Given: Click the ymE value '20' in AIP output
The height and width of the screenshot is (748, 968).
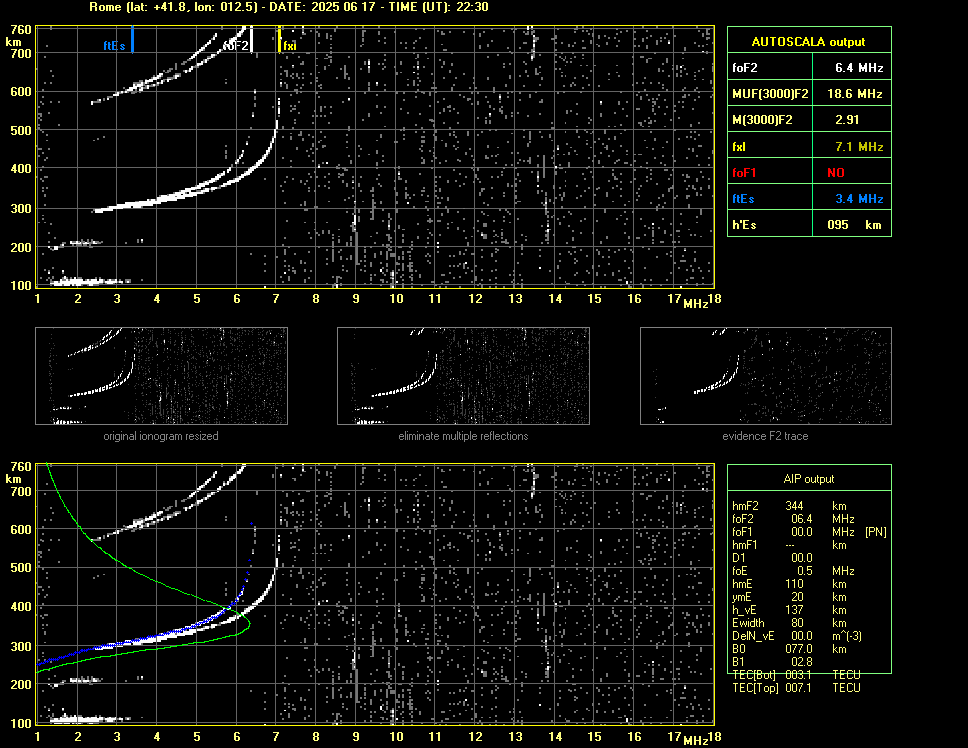Looking at the screenshot, I should click(x=798, y=597).
